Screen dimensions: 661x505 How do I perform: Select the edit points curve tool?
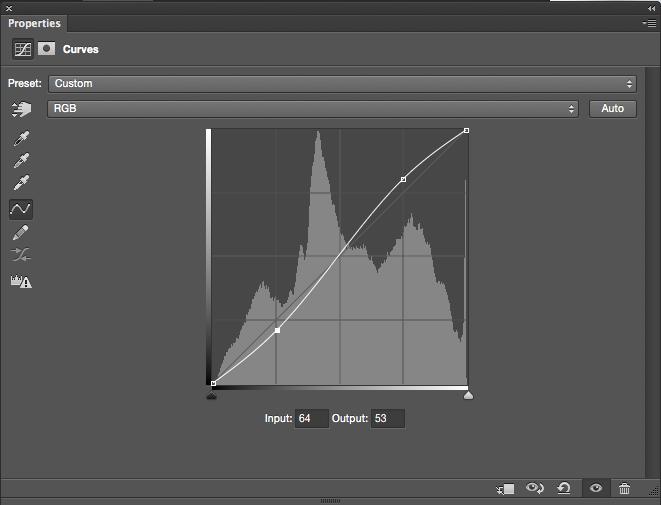[21, 209]
